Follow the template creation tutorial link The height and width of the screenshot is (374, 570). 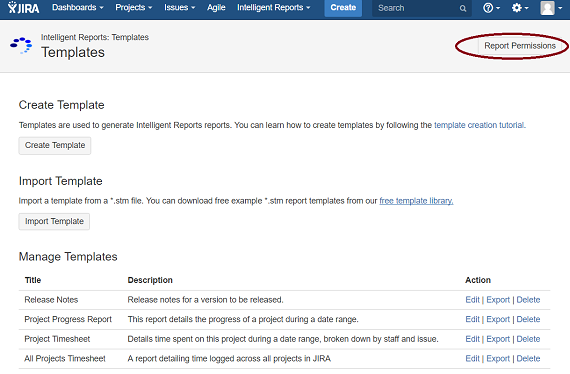(x=479, y=125)
